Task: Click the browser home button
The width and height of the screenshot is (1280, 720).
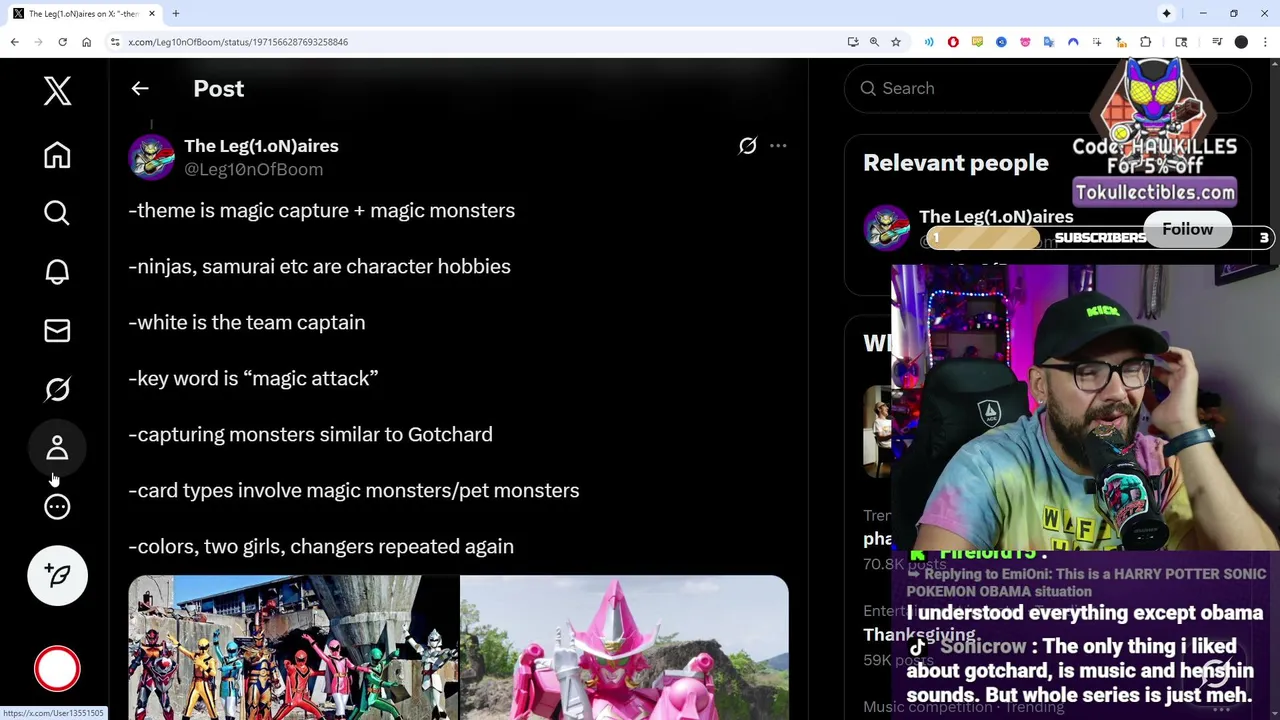Action: pyautogui.click(x=86, y=42)
